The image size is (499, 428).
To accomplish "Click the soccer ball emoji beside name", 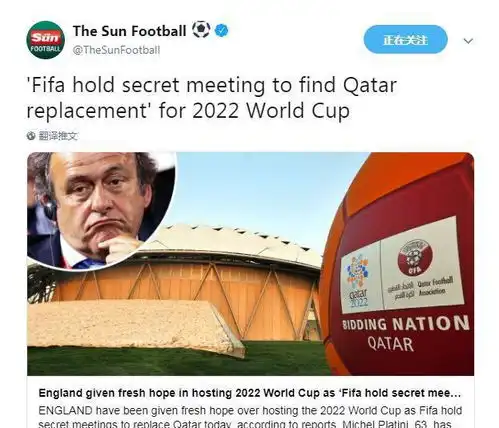I will pyautogui.click(x=201, y=29).
